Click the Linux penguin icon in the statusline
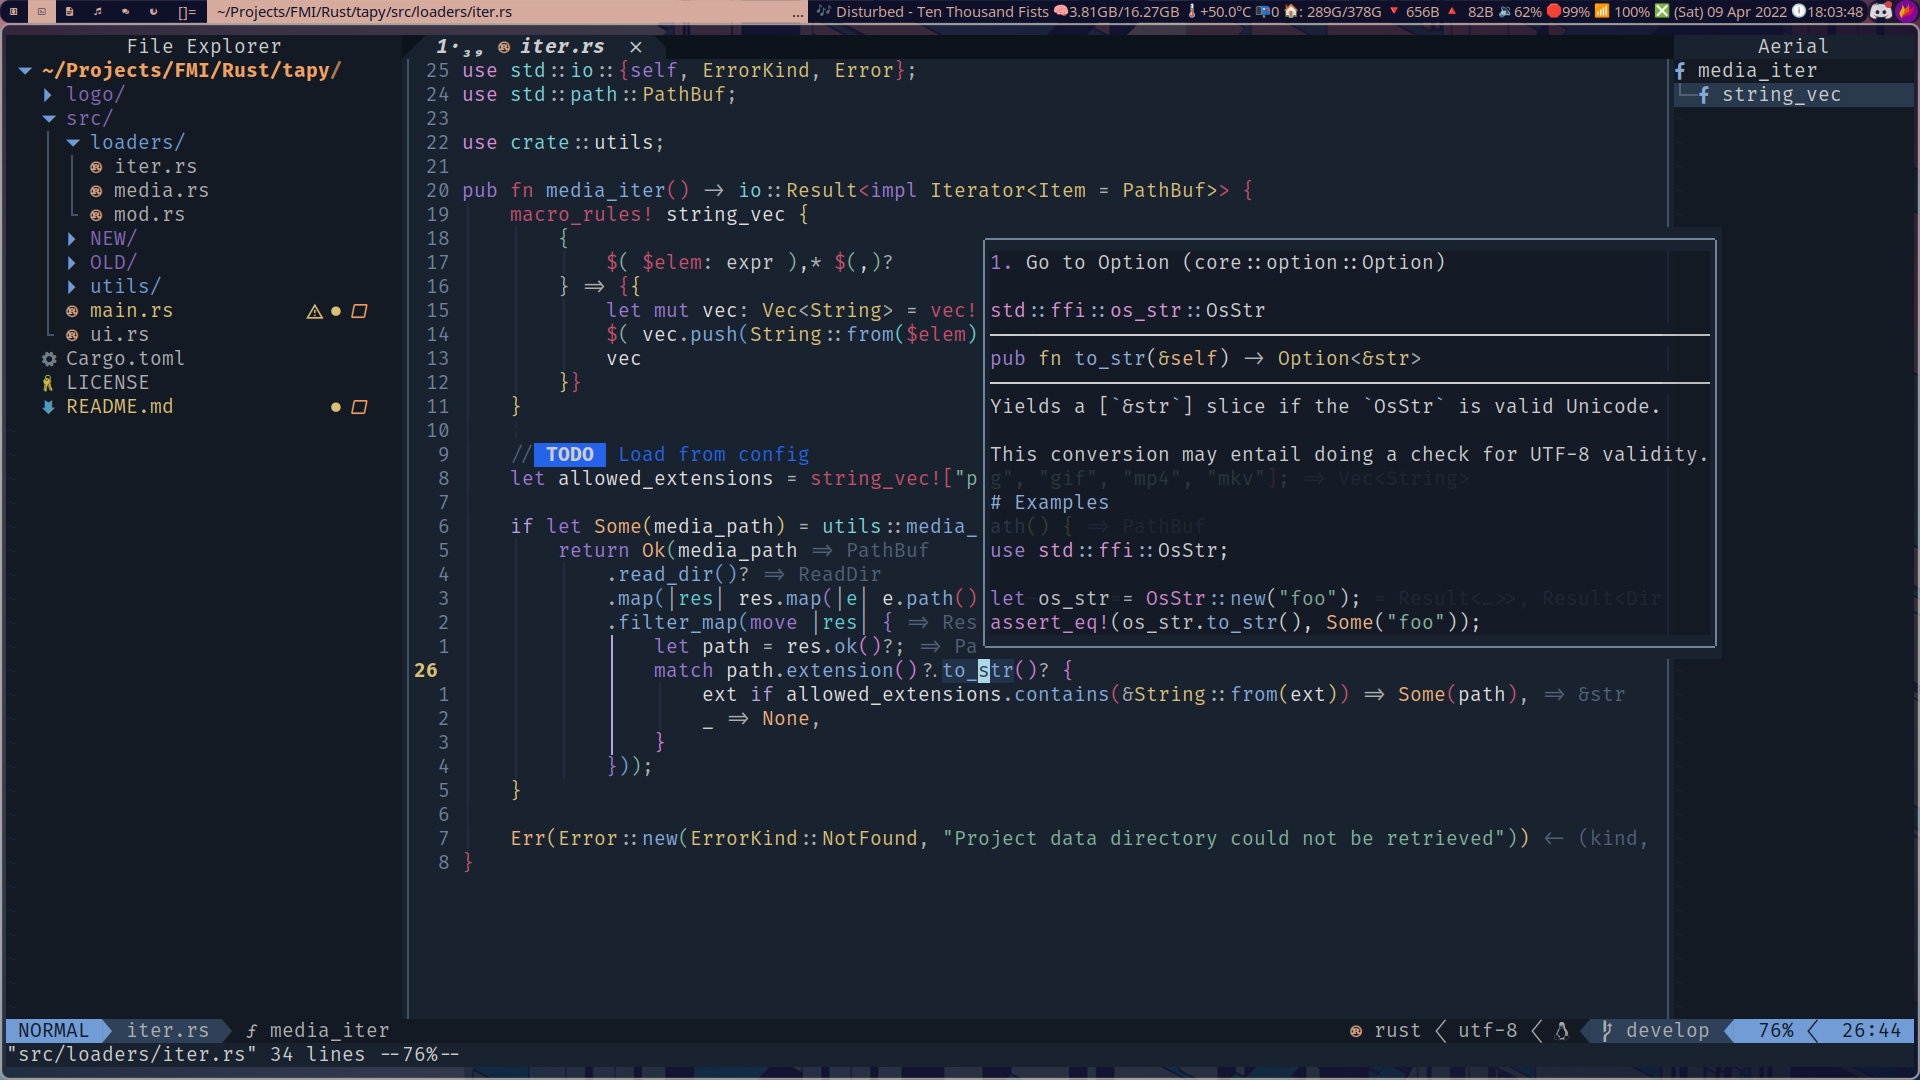This screenshot has width=1920, height=1080. click(x=1562, y=1031)
